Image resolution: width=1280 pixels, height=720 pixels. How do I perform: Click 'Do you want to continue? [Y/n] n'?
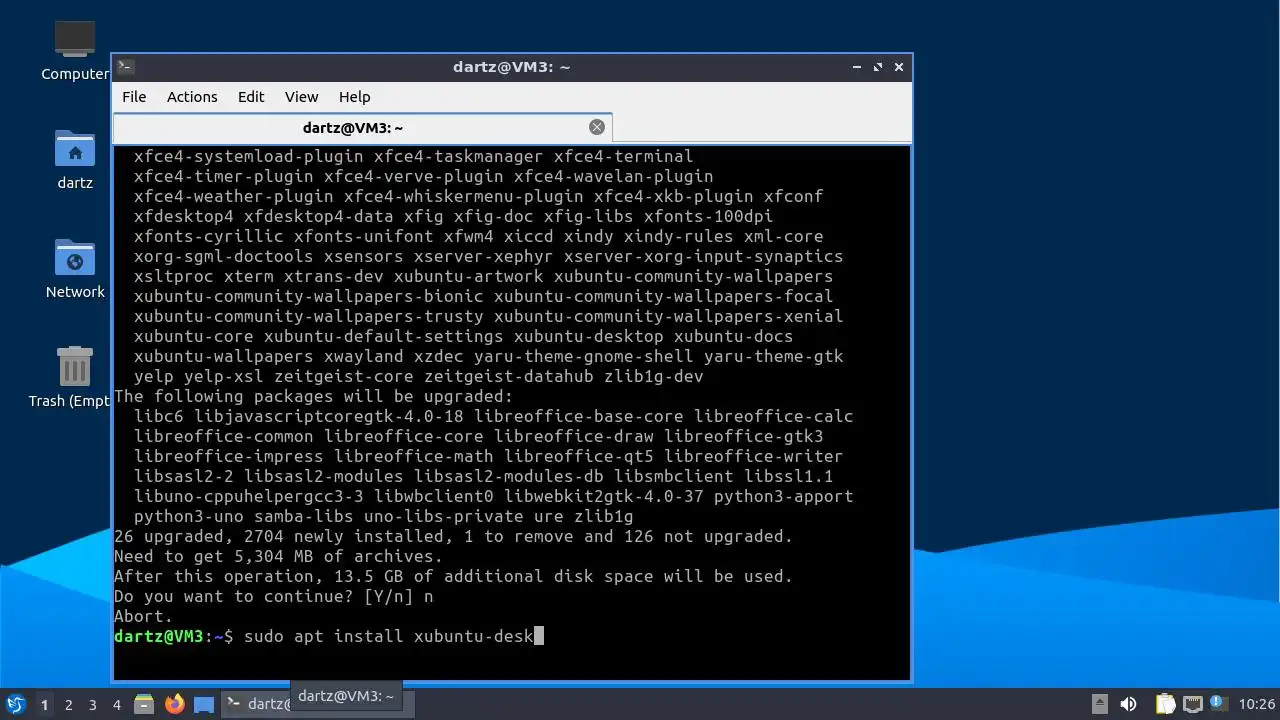tap(273, 596)
